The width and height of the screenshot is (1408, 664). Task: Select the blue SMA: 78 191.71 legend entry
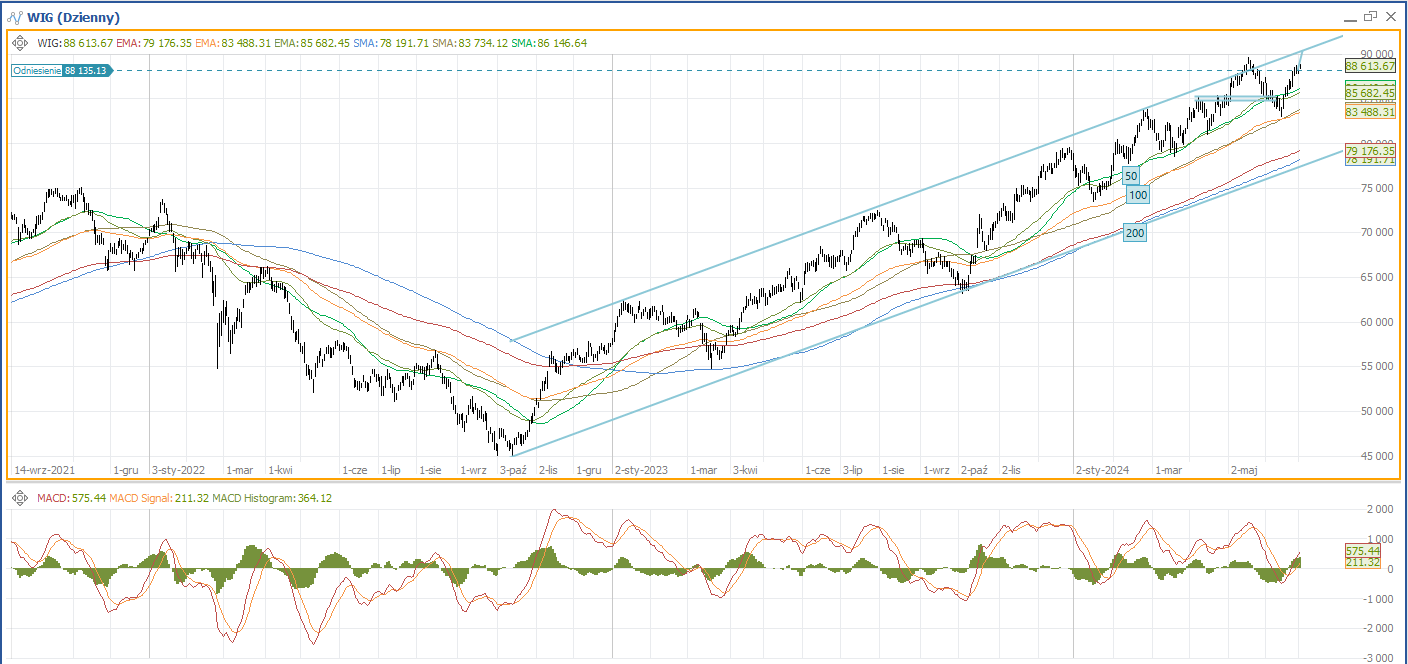(x=391, y=43)
